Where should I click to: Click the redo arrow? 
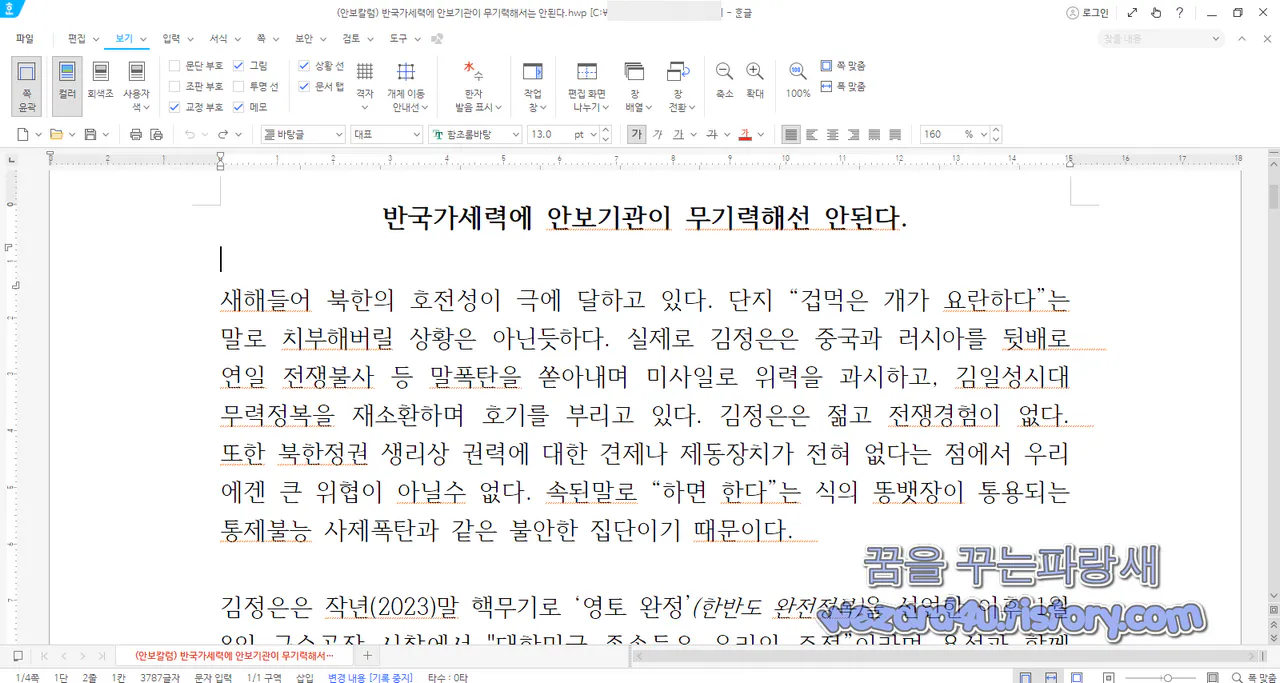[x=223, y=134]
